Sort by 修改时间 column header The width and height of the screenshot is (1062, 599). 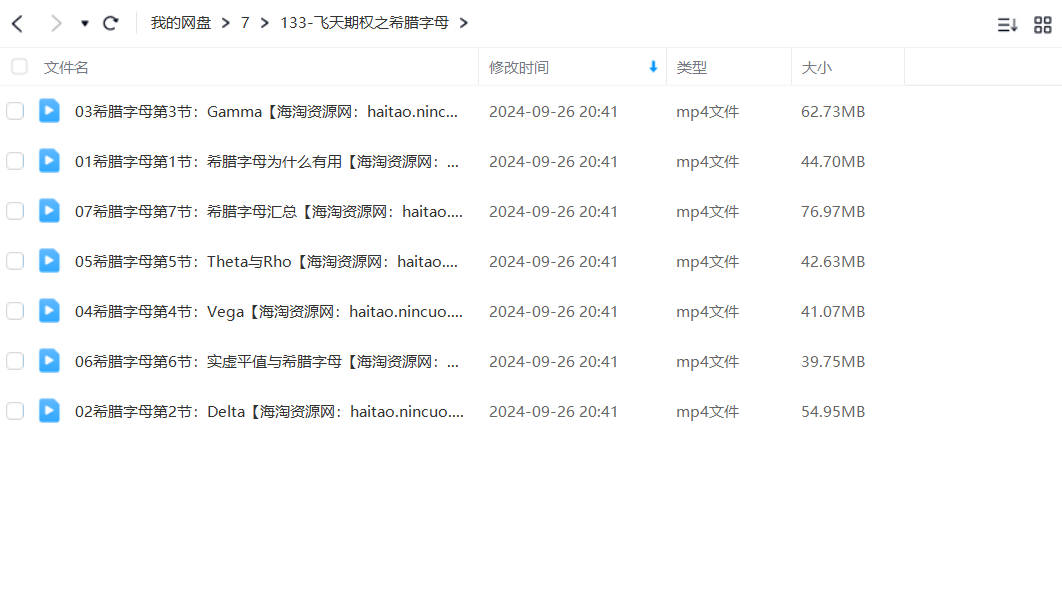pos(519,68)
